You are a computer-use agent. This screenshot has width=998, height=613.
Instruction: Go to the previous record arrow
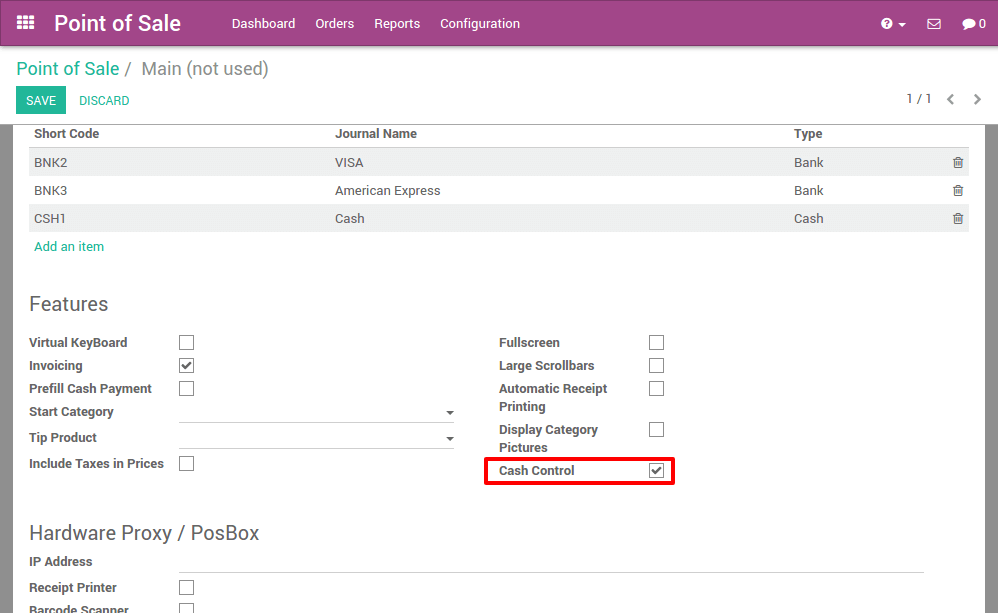point(950,99)
